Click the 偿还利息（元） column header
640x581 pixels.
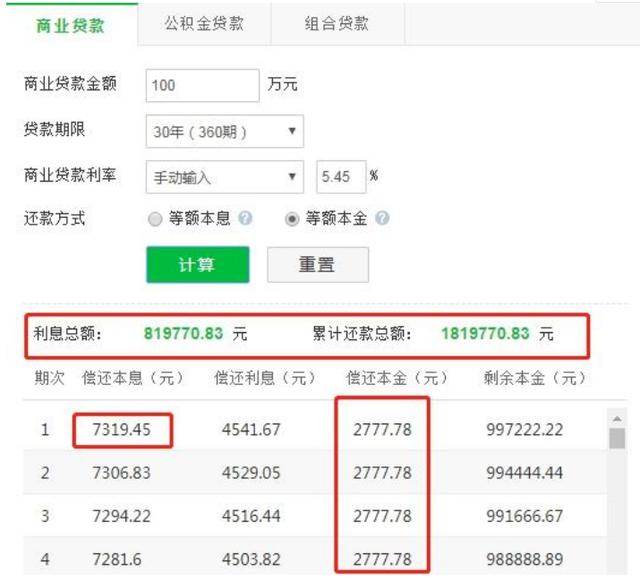click(265, 378)
